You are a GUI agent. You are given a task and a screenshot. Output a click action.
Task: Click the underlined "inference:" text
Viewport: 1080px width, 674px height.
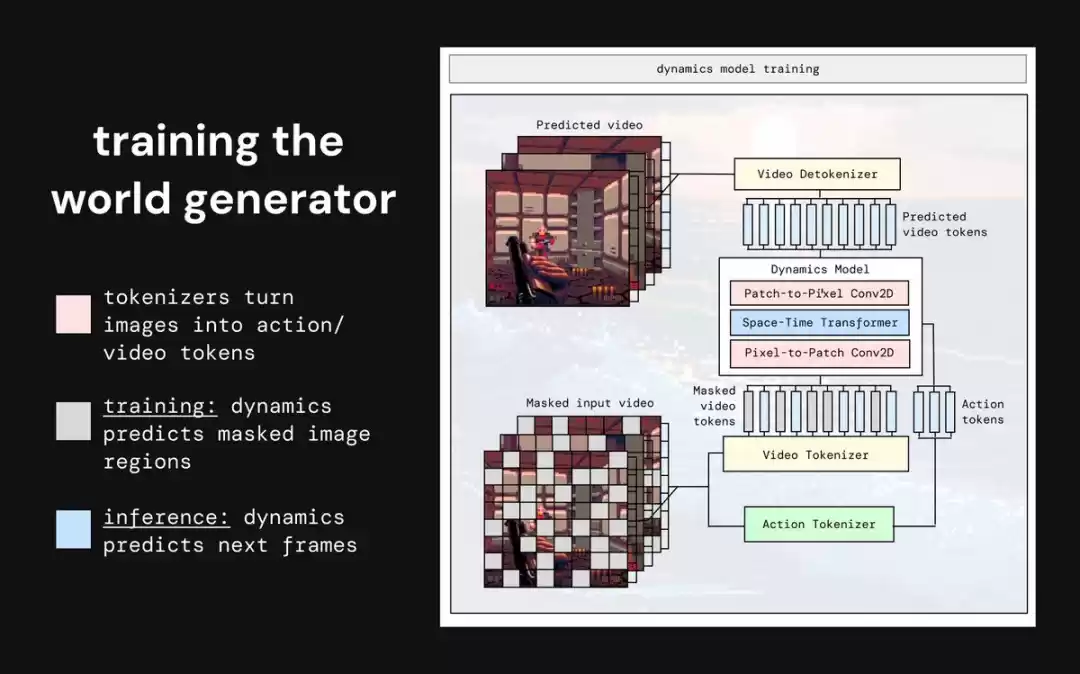[x=167, y=518]
